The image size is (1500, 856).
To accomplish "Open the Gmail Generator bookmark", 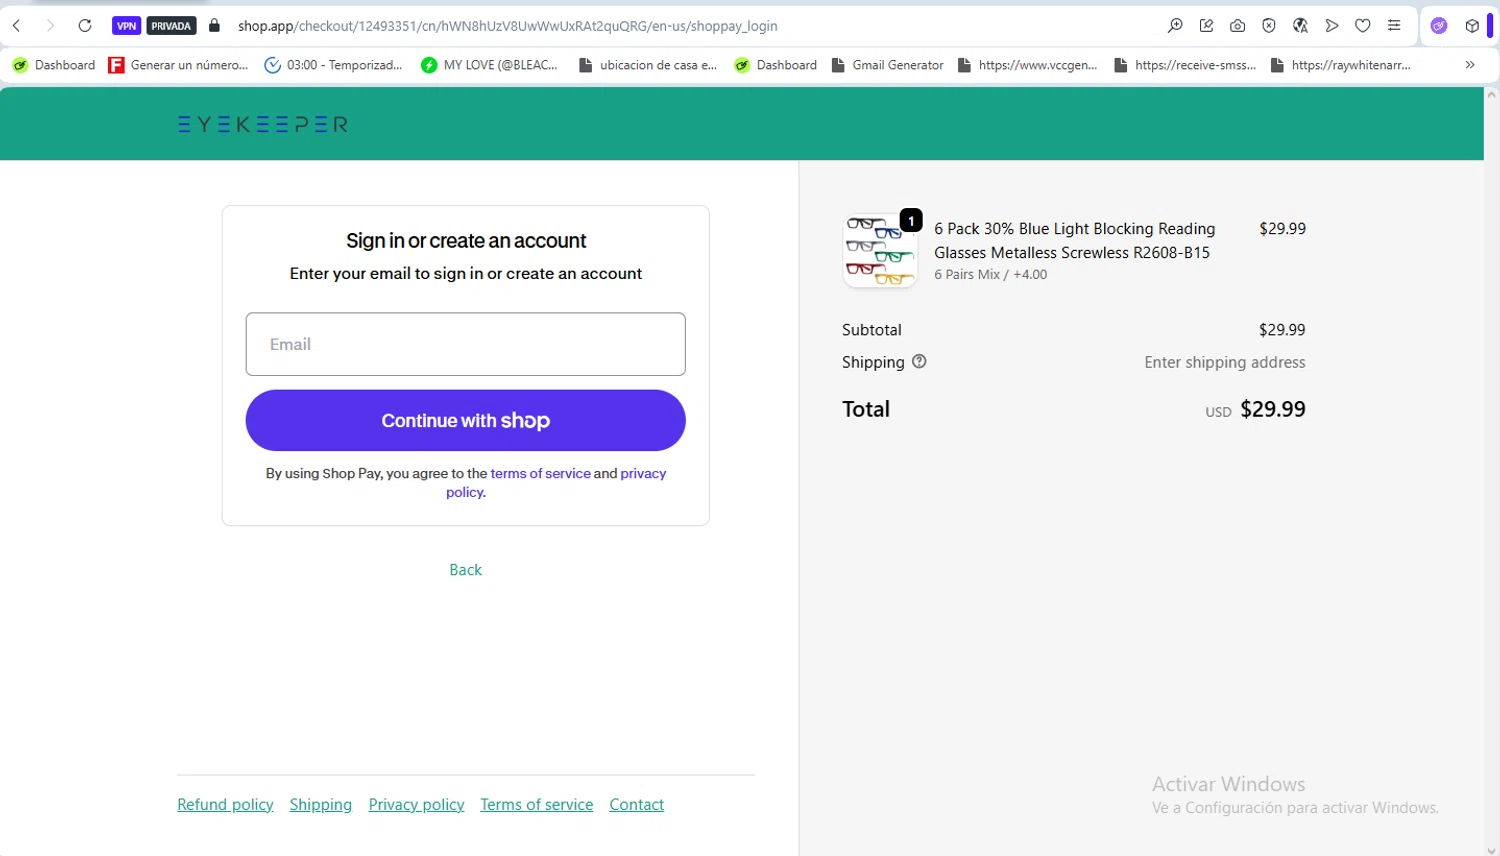I will [888, 65].
